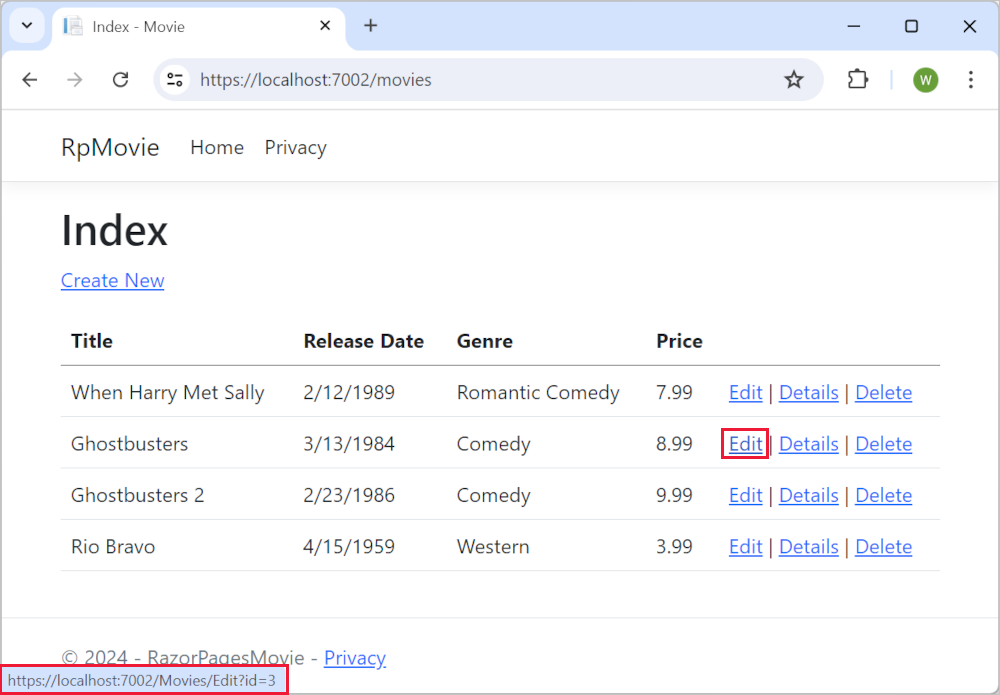
Task: Open site settings icon in address bar
Action: tap(175, 80)
